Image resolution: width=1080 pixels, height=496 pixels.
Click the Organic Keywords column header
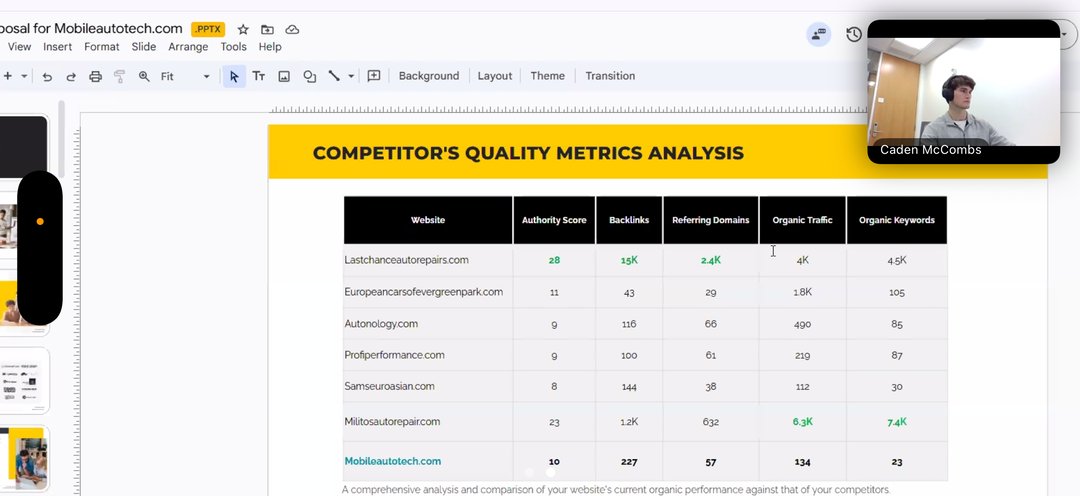pyautogui.click(x=897, y=220)
